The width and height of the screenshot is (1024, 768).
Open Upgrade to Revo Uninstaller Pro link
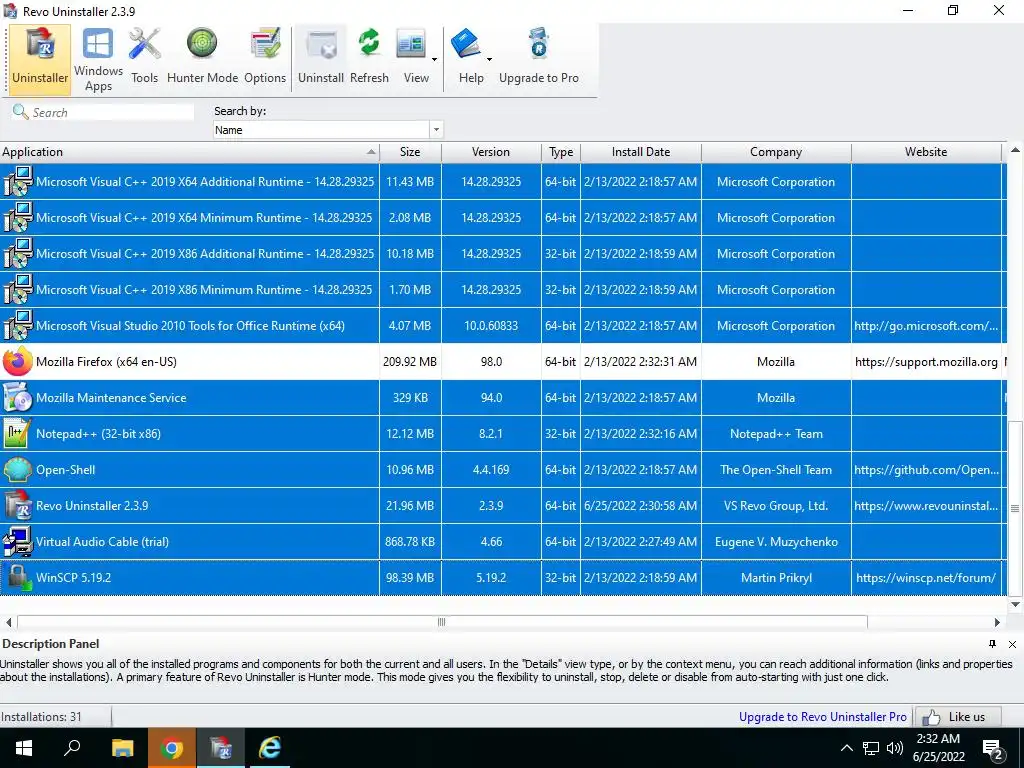point(823,716)
